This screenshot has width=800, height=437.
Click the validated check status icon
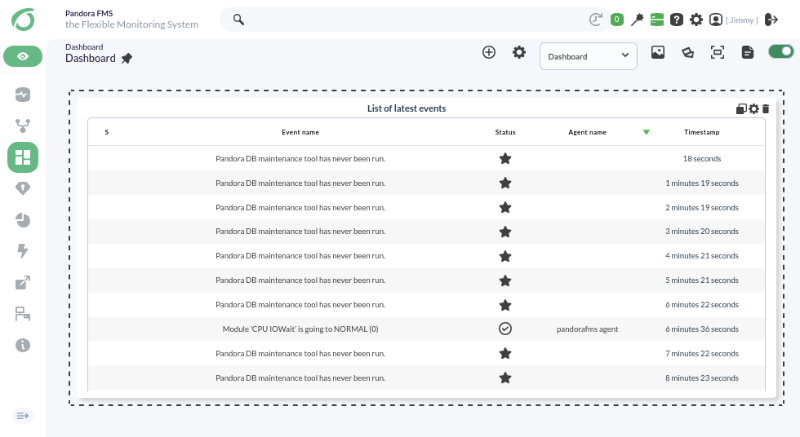pyautogui.click(x=505, y=329)
